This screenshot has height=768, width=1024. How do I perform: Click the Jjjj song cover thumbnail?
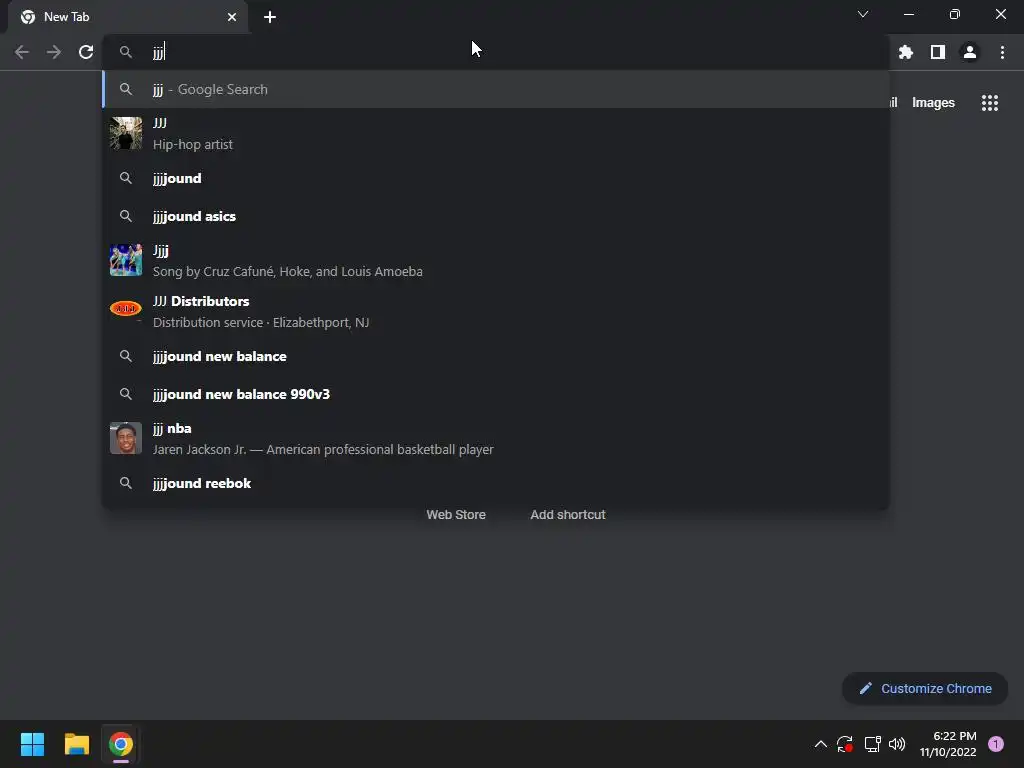126,260
